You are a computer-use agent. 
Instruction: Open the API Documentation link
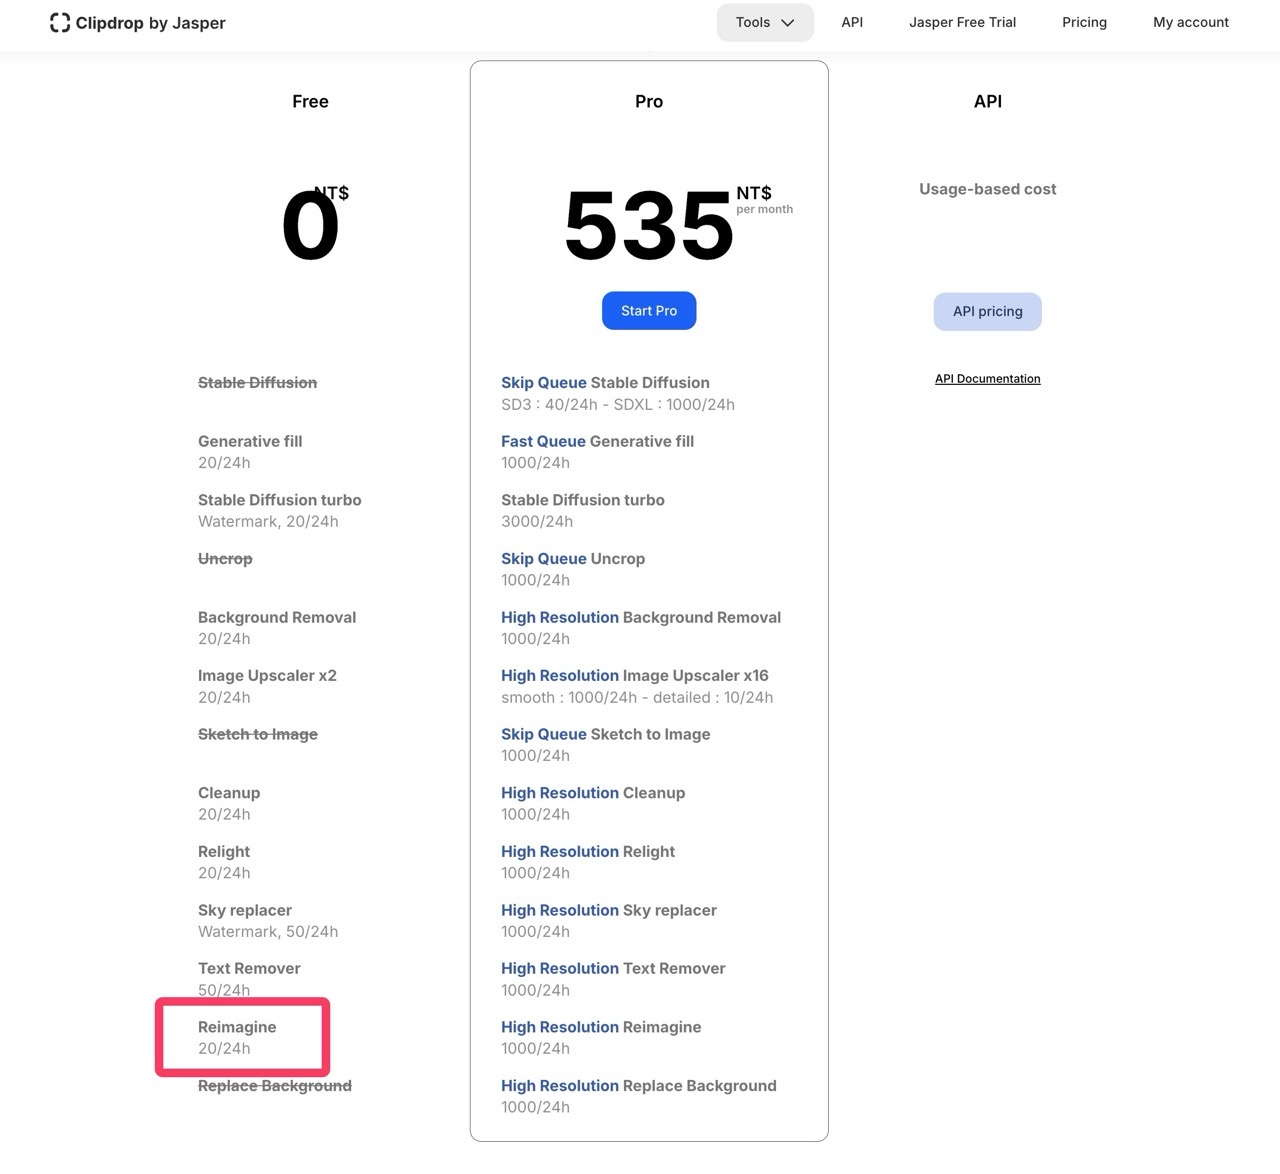(x=988, y=379)
